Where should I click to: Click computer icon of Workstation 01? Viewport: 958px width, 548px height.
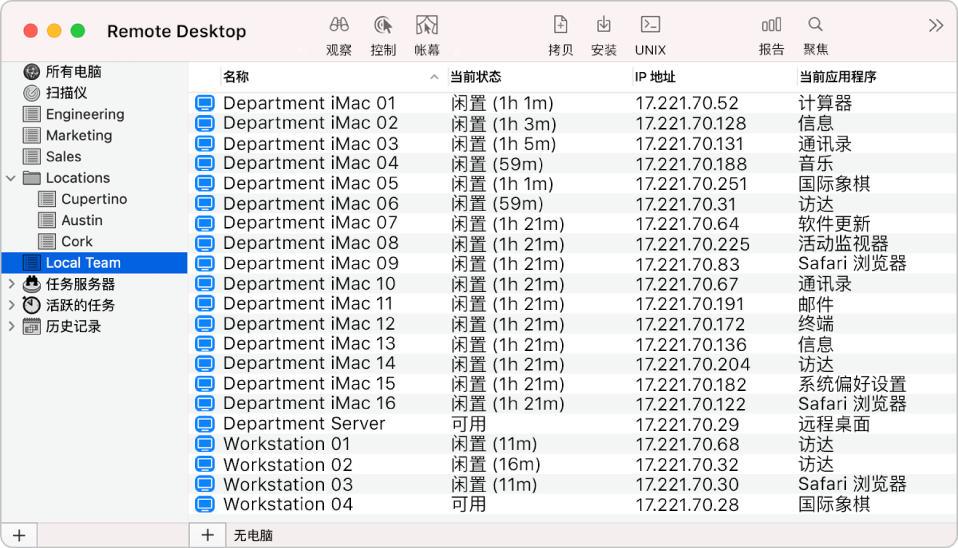coord(205,444)
